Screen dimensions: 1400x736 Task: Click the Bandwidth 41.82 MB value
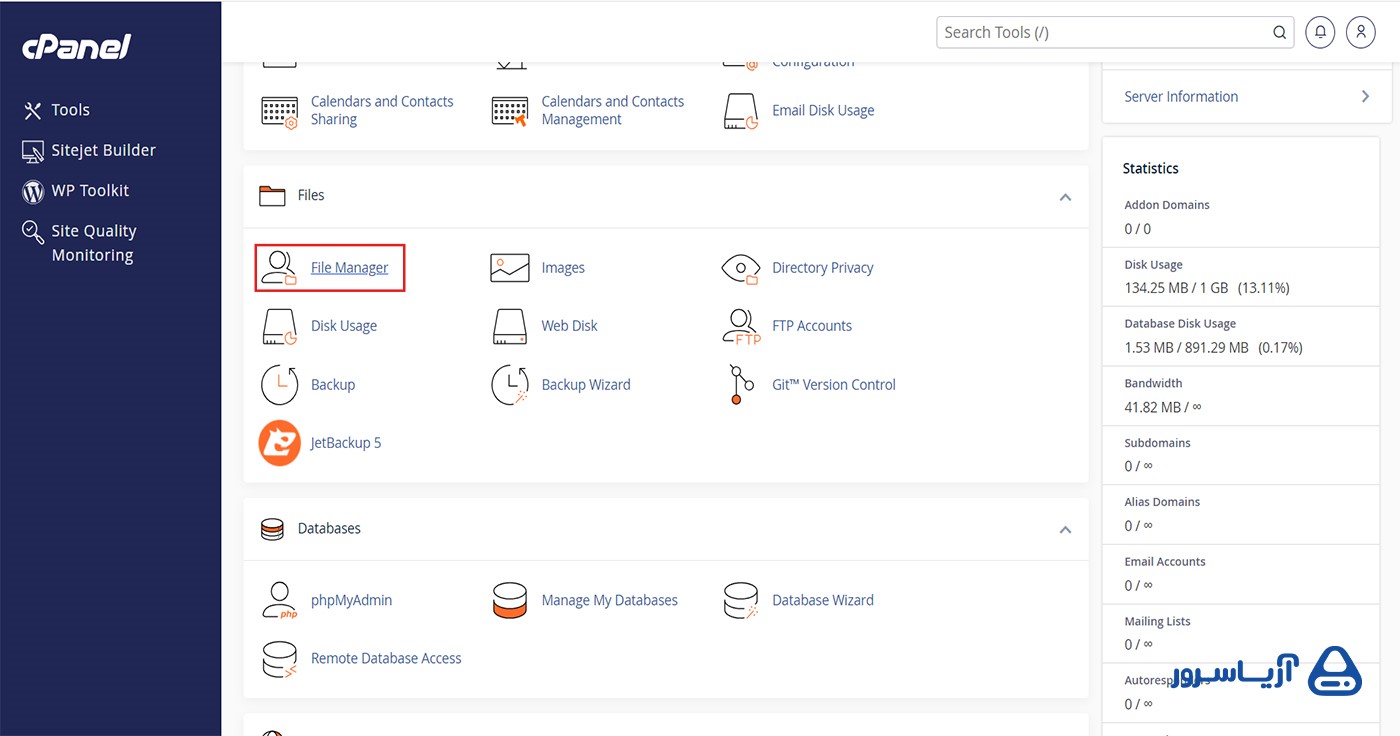pos(1163,407)
